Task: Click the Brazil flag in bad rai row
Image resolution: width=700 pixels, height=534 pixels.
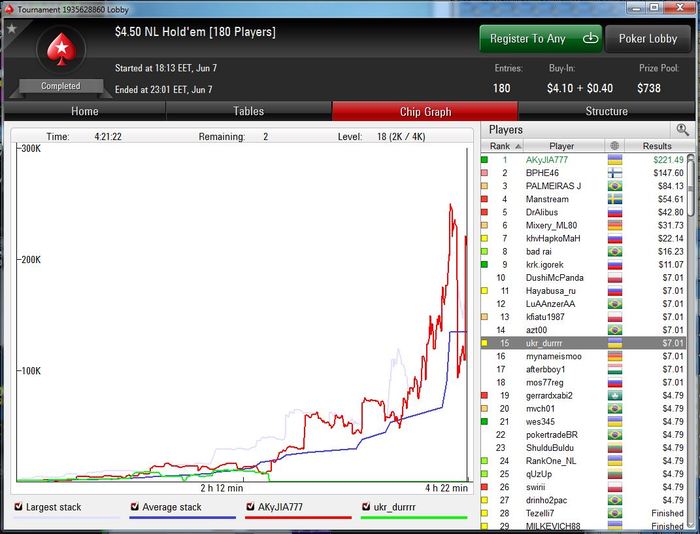Action: [x=615, y=251]
